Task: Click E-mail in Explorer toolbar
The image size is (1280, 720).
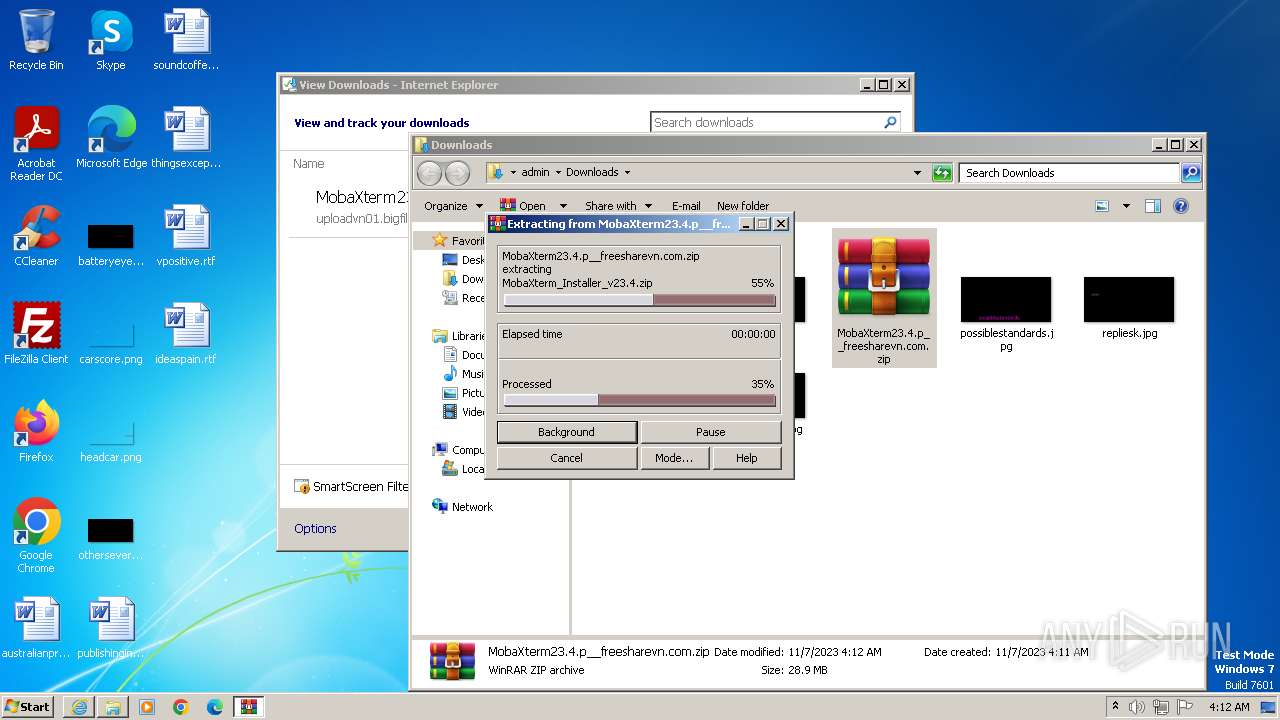Action: coord(686,206)
